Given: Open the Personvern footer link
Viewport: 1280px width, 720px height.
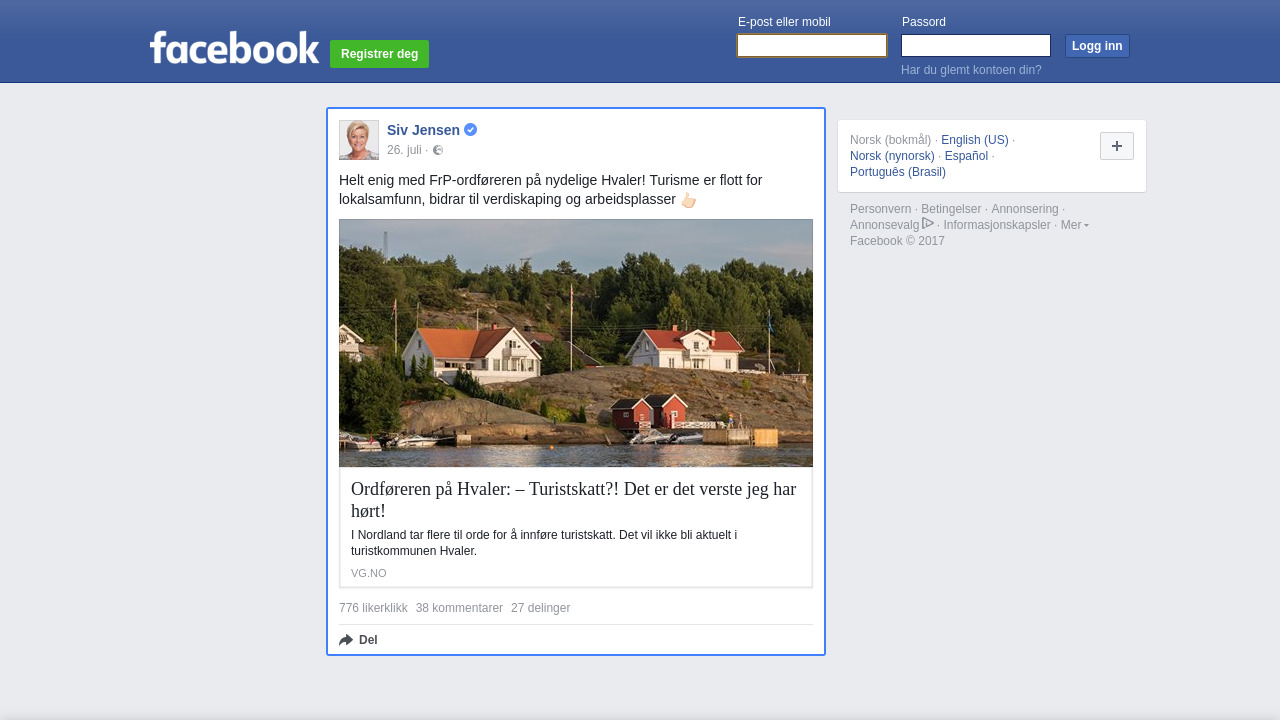Looking at the screenshot, I should pyautogui.click(x=880, y=209).
